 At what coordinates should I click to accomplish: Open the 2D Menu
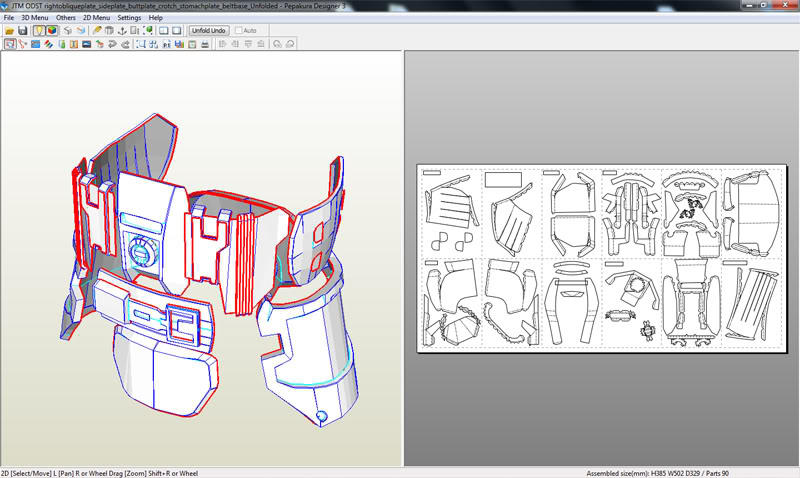point(96,17)
